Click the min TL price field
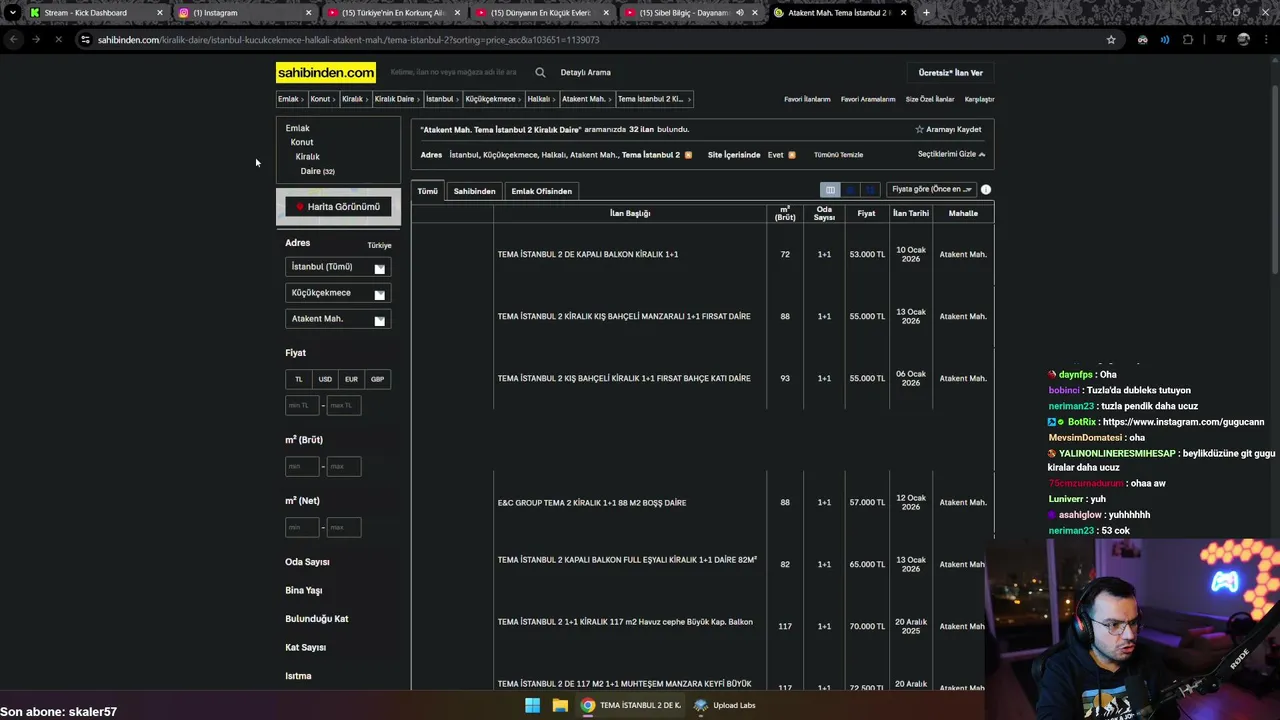Image resolution: width=1280 pixels, height=720 pixels. tap(302, 405)
